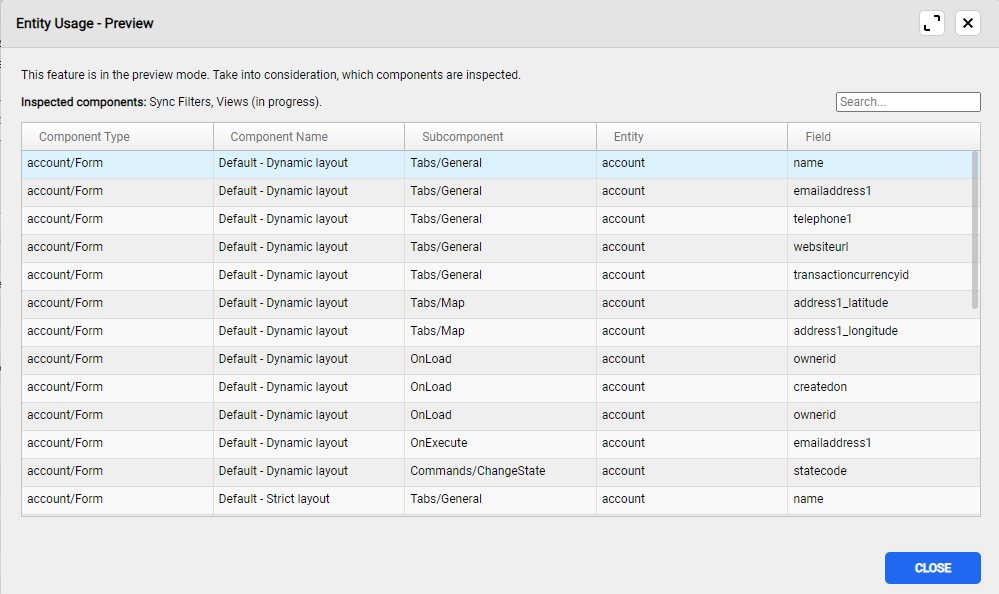The width and height of the screenshot is (999, 594).
Task: Click the expand dialog fullscreen icon
Action: point(932,23)
